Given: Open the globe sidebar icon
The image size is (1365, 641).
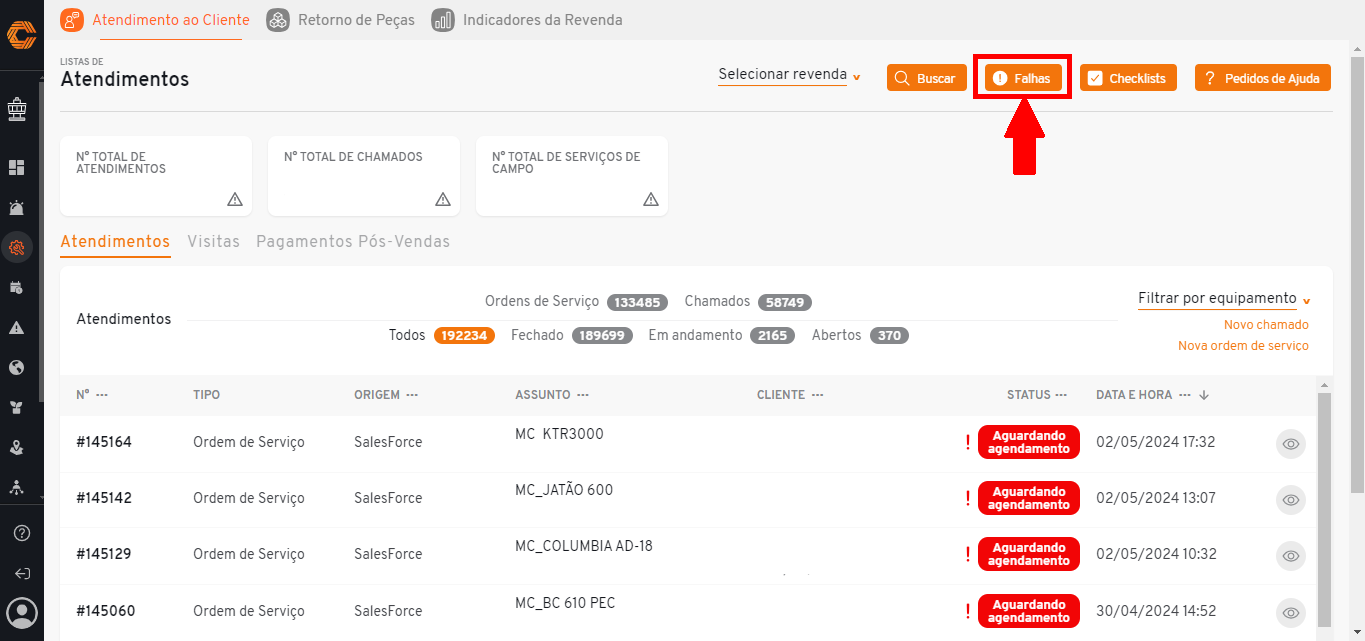Looking at the screenshot, I should coord(16,368).
